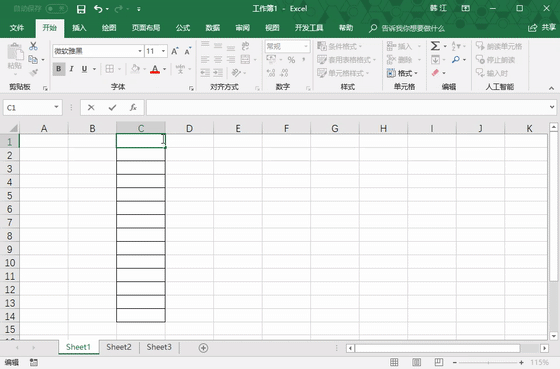Click the Orientation text angle icon
Screen dimensions: 560x369
click(236, 73)
